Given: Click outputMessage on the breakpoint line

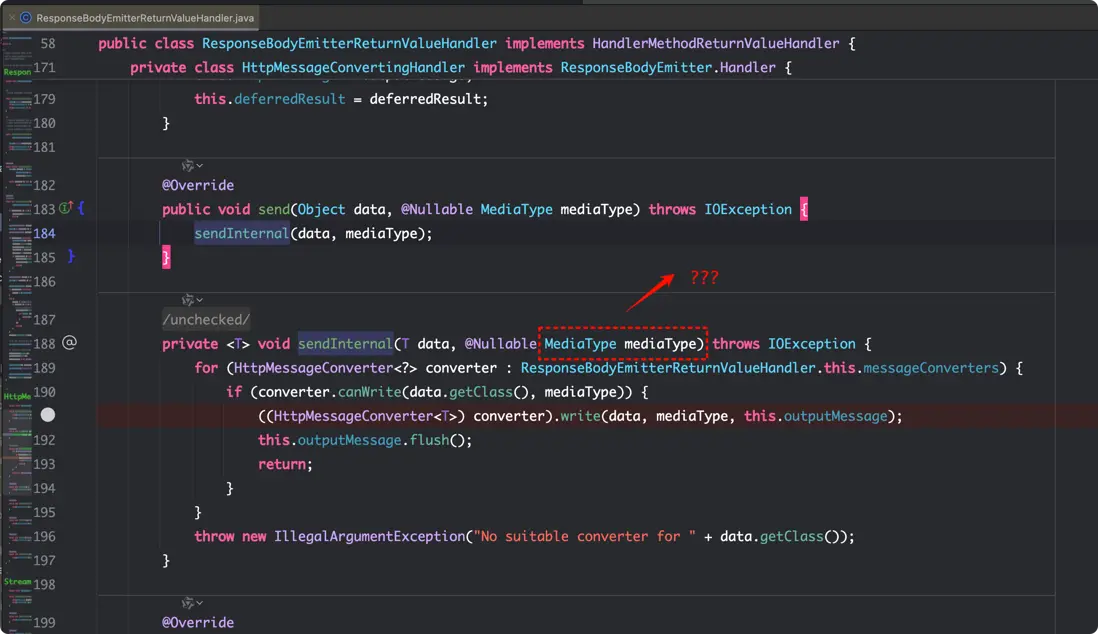Looking at the screenshot, I should pos(835,416).
